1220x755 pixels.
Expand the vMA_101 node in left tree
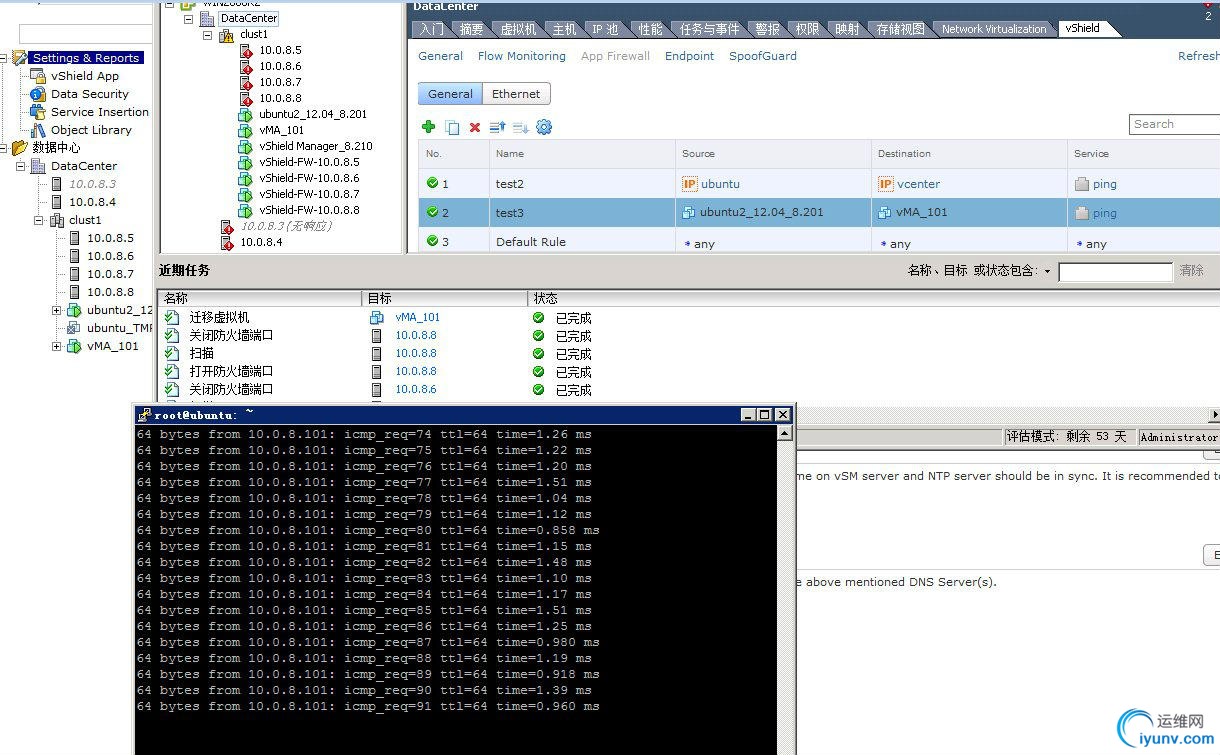pos(58,346)
